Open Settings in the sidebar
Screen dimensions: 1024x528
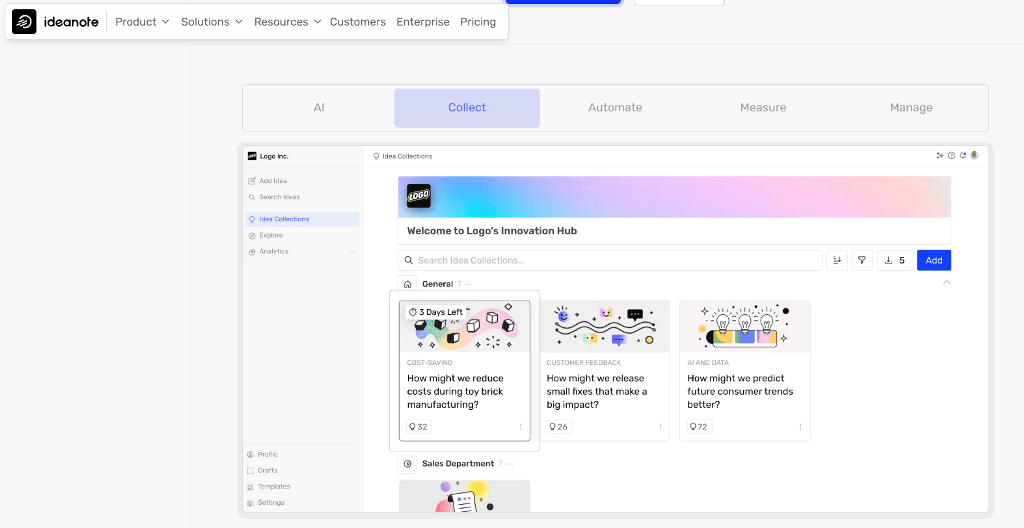coord(266,503)
